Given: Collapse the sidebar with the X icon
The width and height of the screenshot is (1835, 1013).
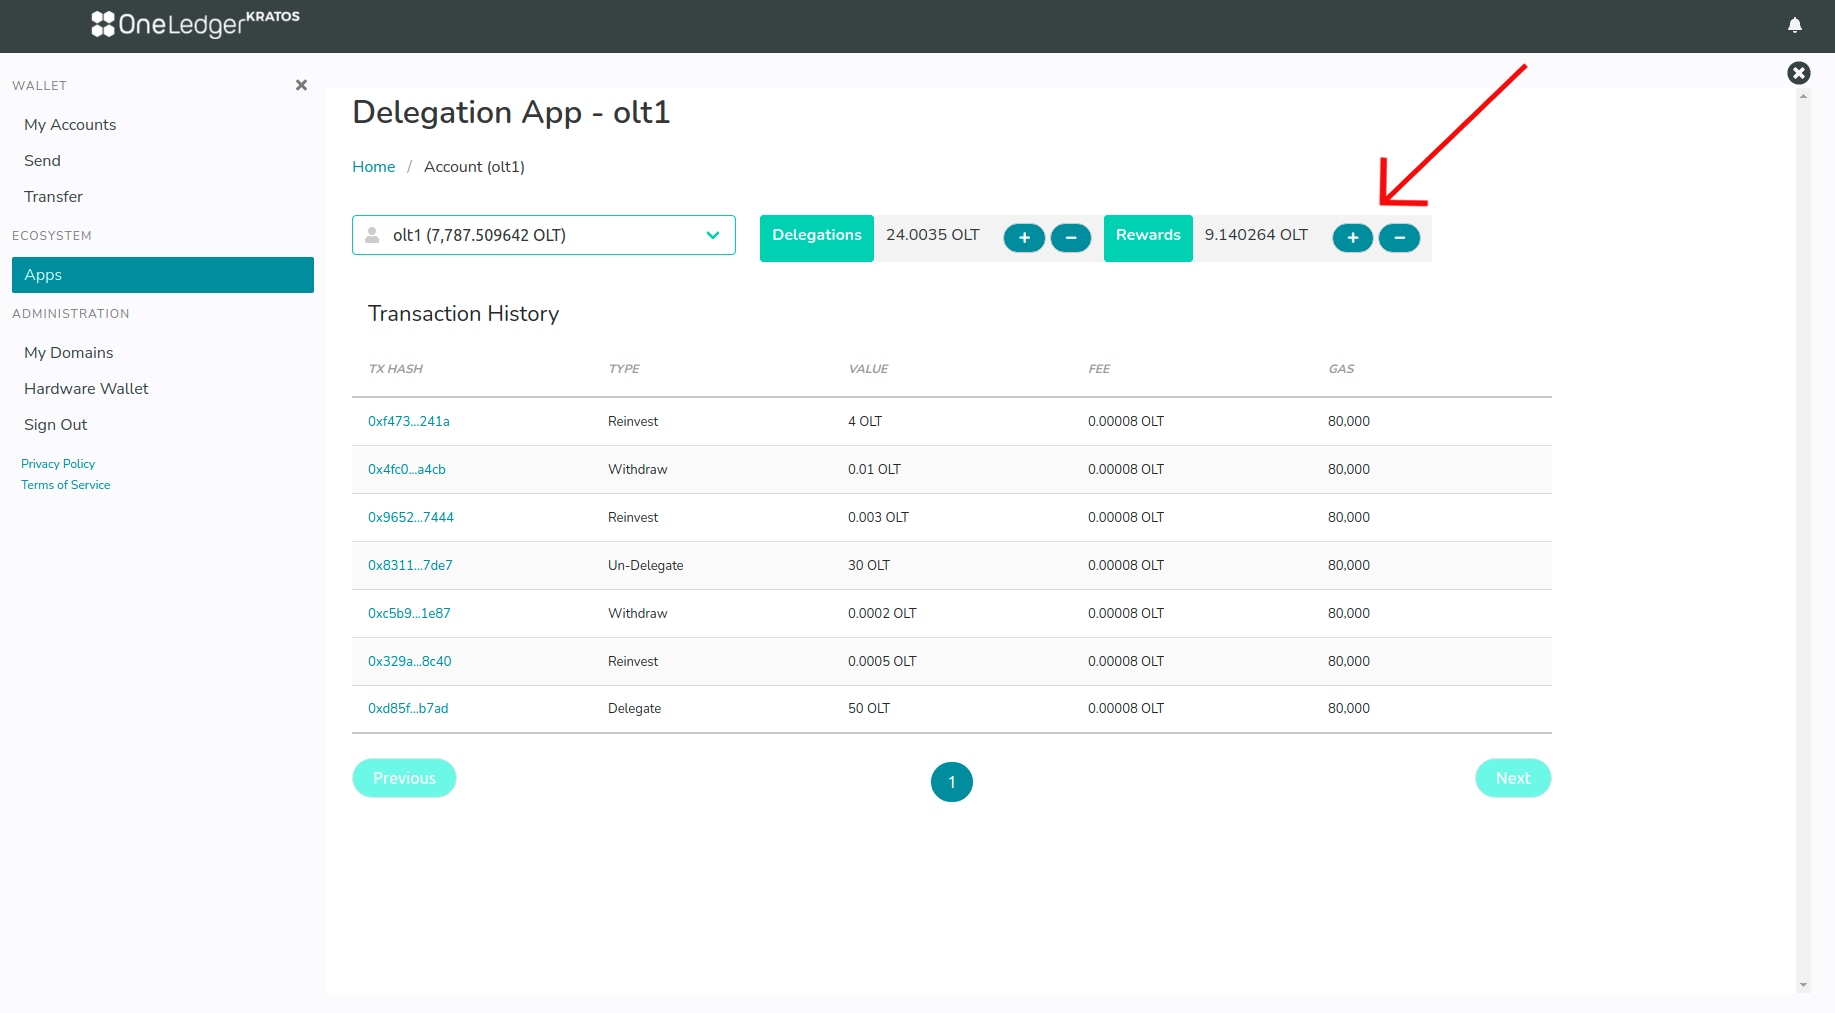Looking at the screenshot, I should (301, 85).
